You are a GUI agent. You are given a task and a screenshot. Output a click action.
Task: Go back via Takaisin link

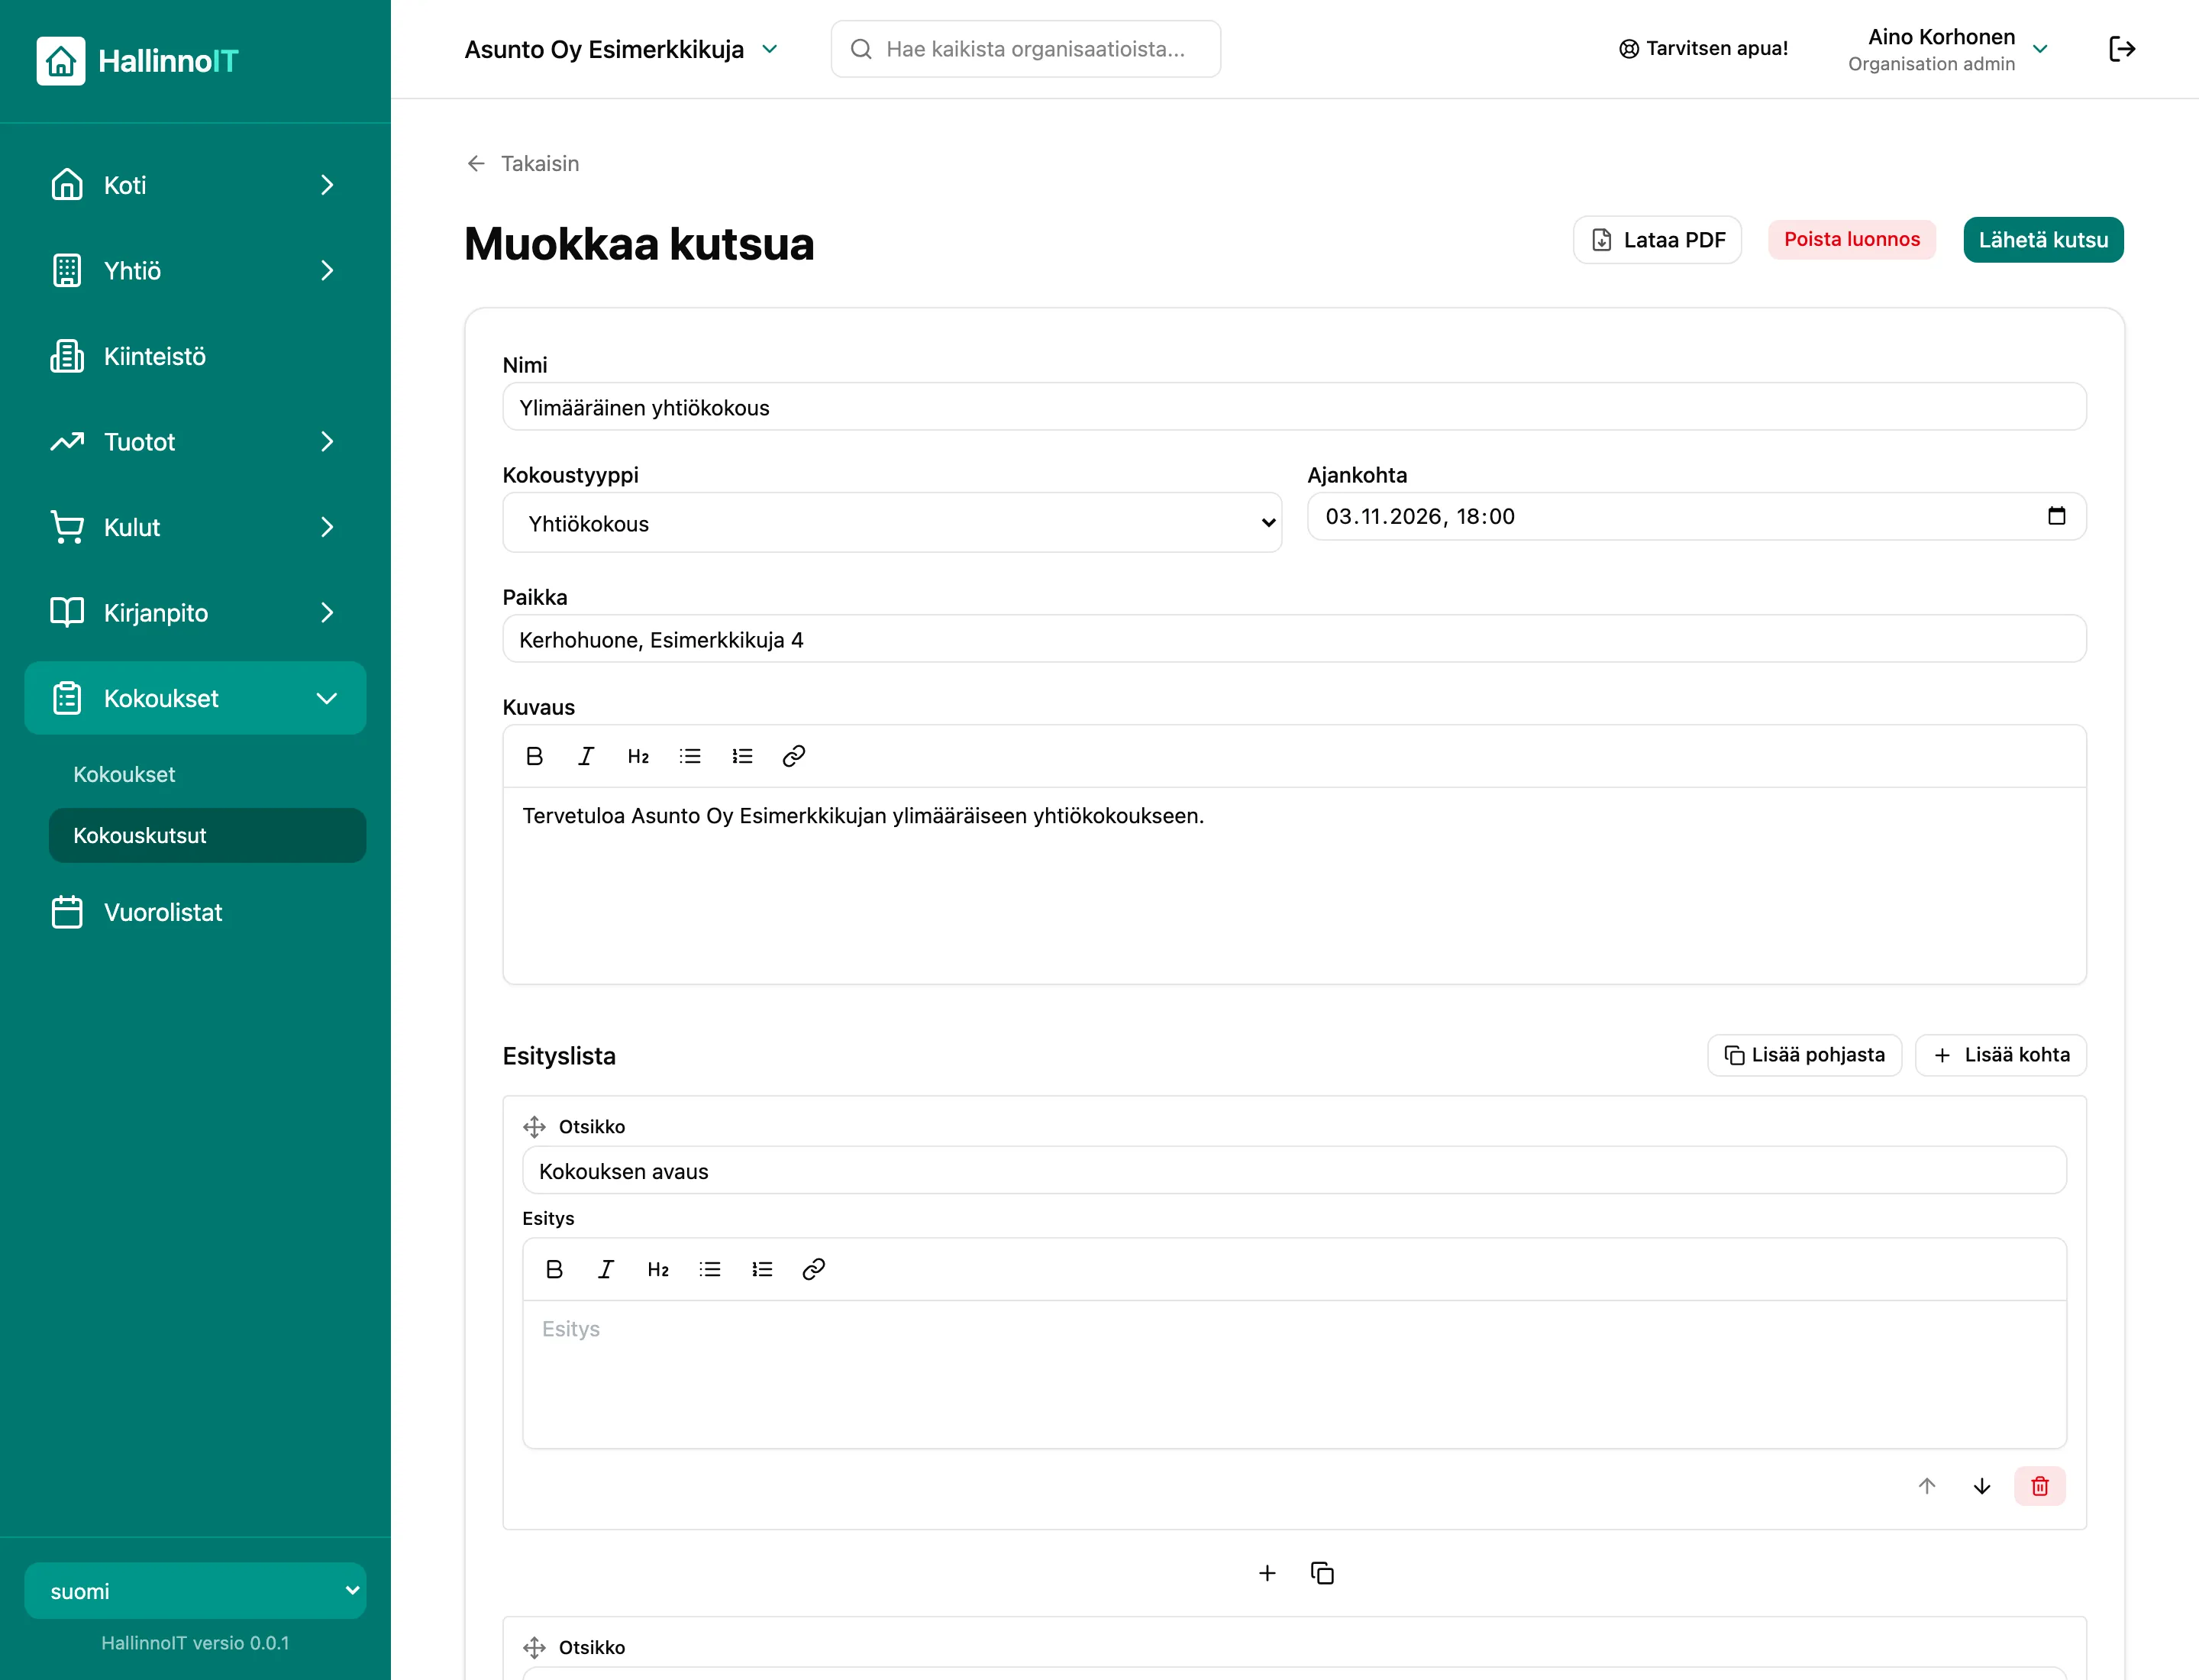523,163
